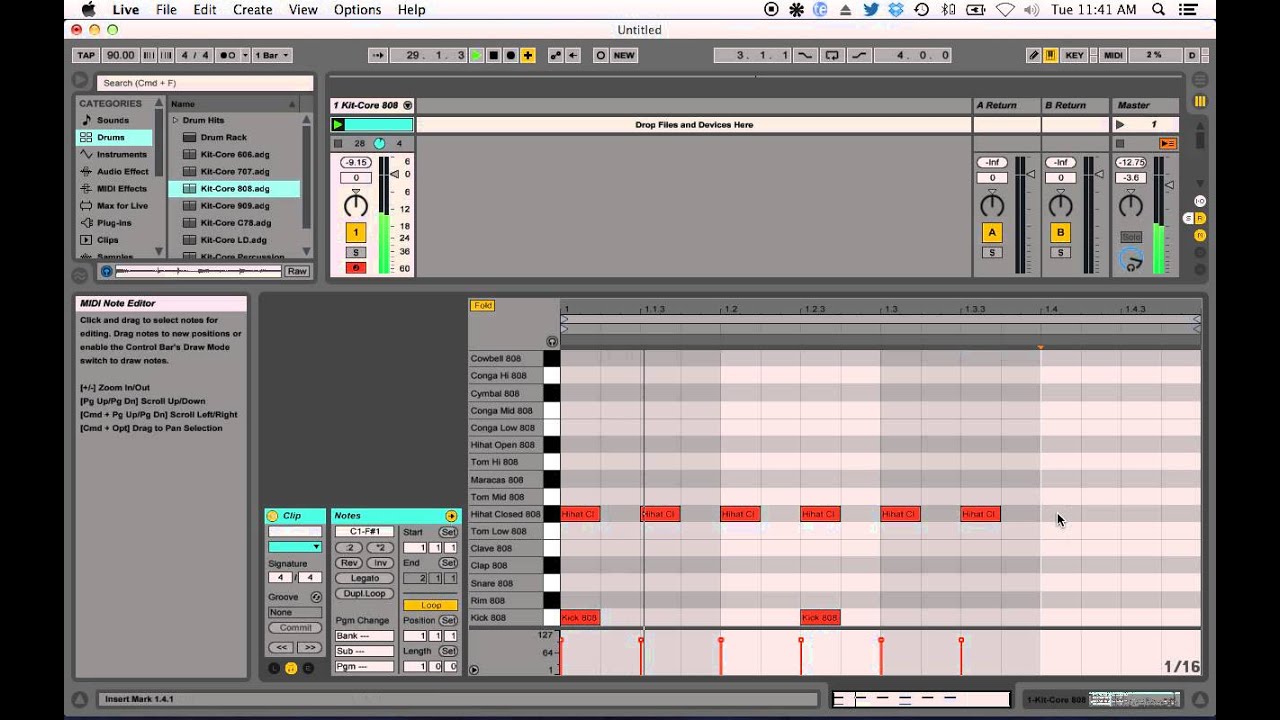Click the MIDI editor preview headphone icon
The width and height of the screenshot is (1280, 720).
(x=552, y=341)
